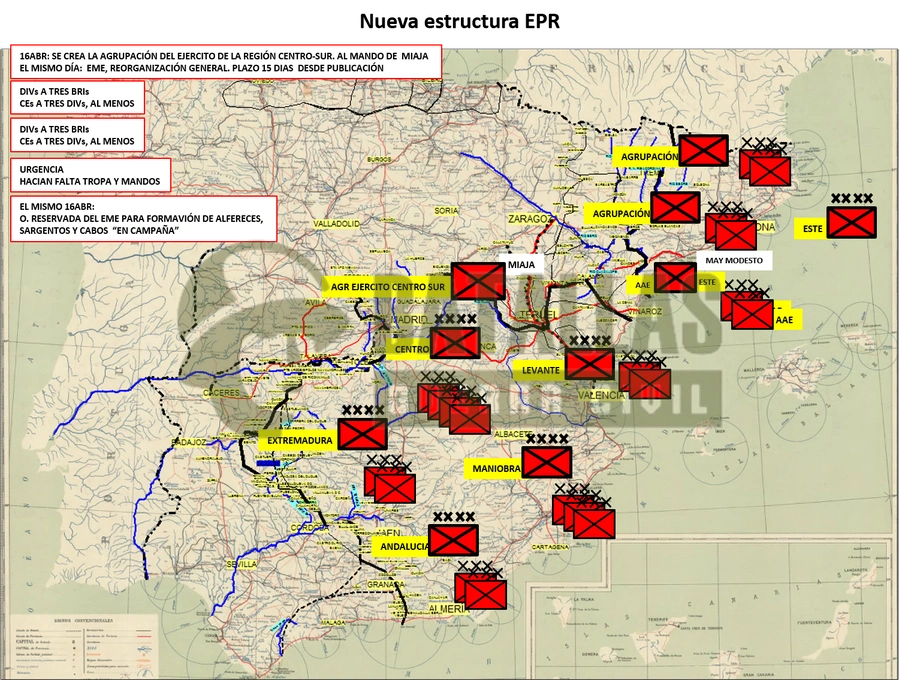Image resolution: width=899 pixels, height=680 pixels.
Task: Click the corps stack below the CENTRO army
Action: (x=454, y=403)
